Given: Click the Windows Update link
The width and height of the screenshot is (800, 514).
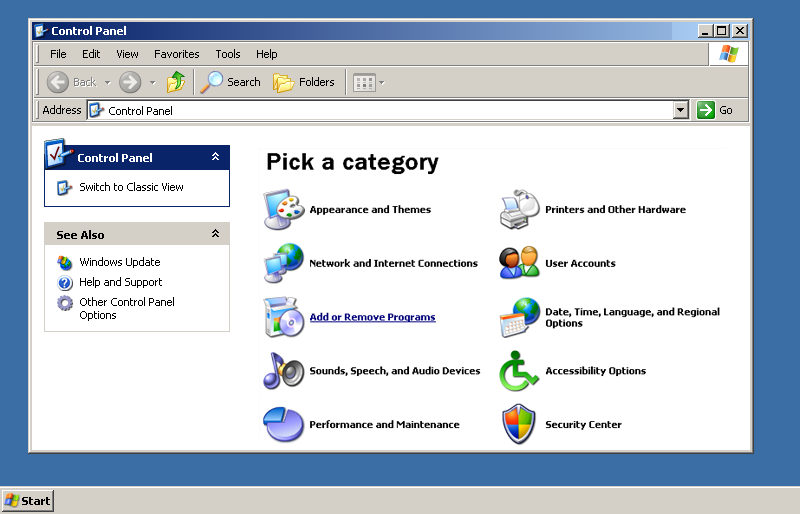Looking at the screenshot, I should click(119, 262).
